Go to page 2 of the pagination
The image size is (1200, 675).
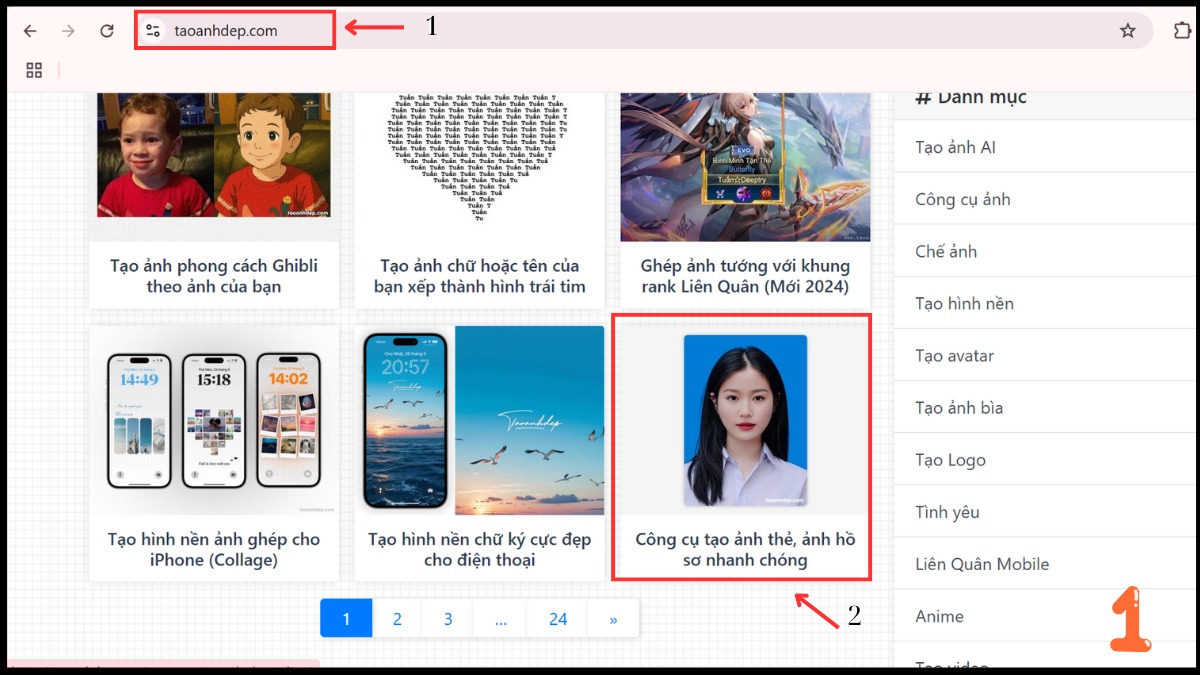coord(396,618)
